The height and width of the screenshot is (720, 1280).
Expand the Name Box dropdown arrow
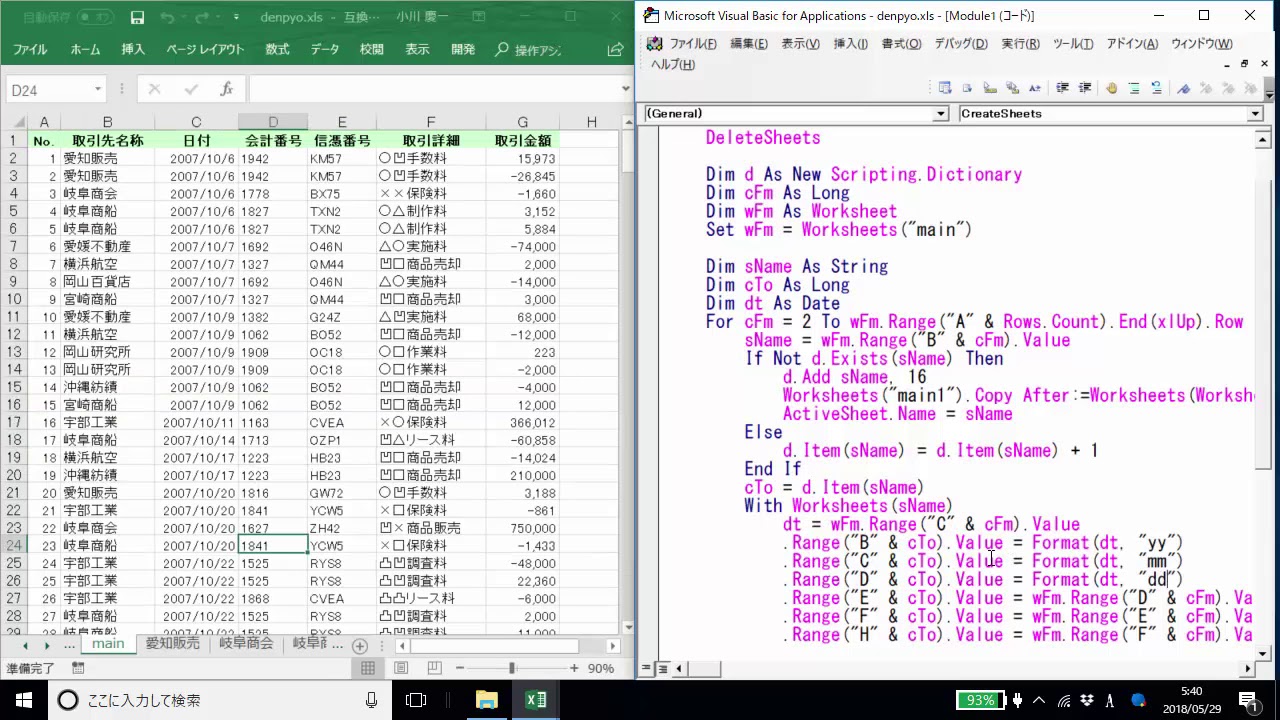(98, 90)
